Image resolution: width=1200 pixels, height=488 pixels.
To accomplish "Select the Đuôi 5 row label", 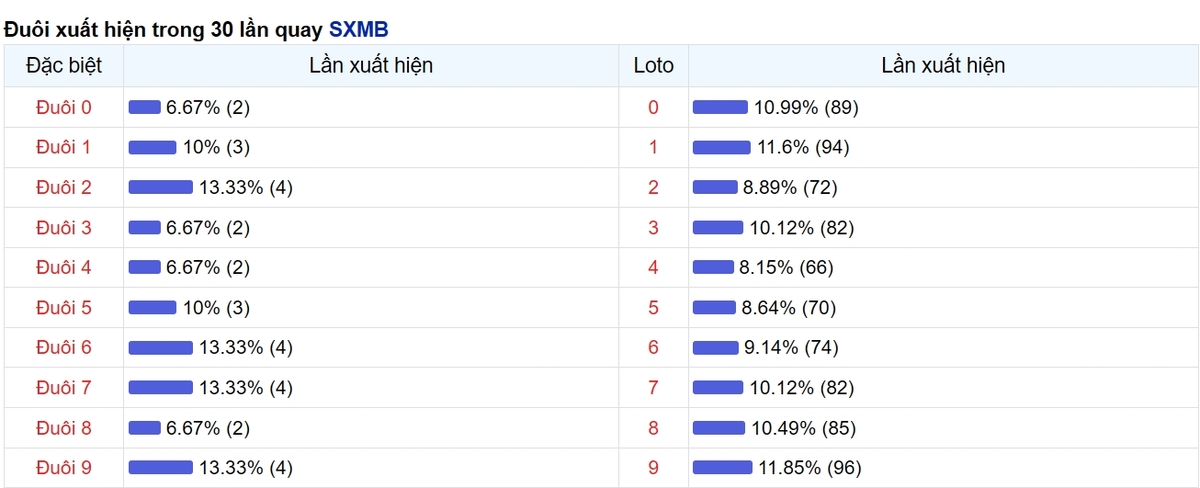I will tap(63, 307).
